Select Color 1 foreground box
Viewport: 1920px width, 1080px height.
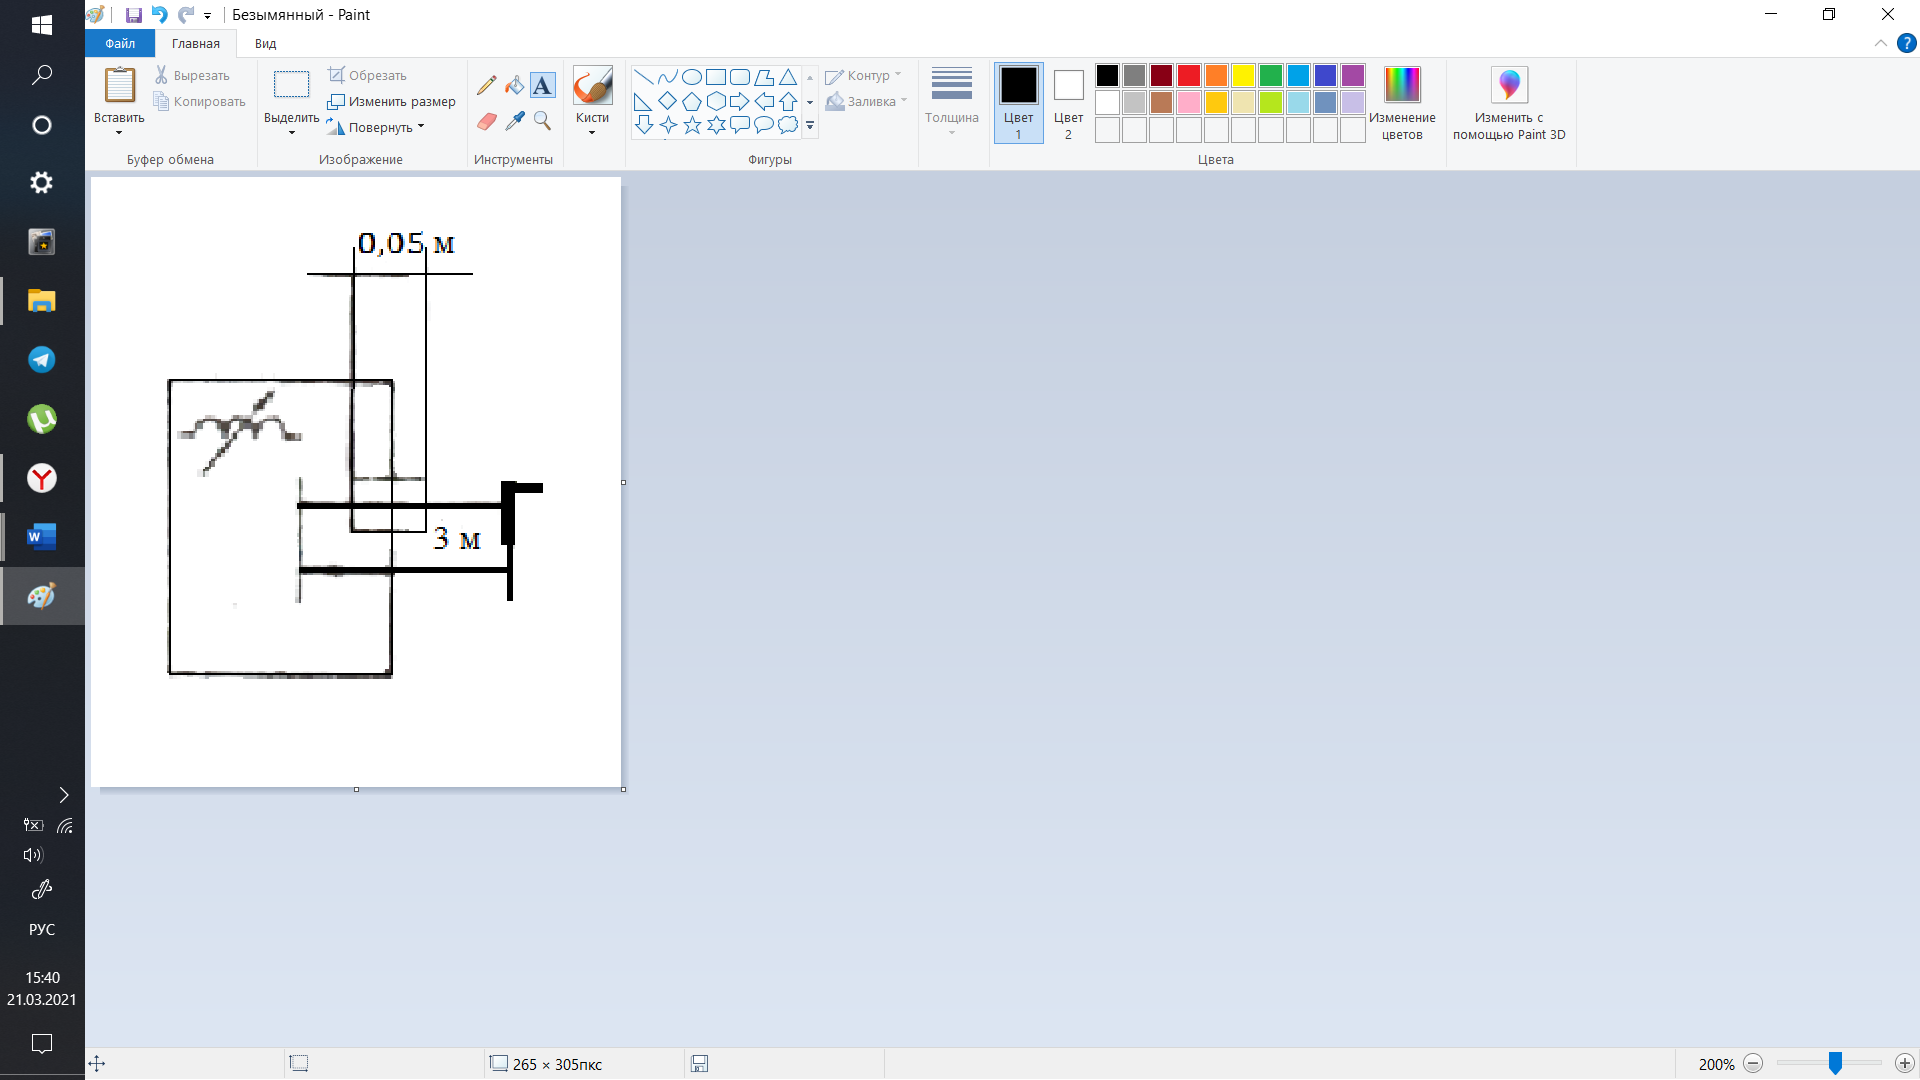click(1018, 101)
